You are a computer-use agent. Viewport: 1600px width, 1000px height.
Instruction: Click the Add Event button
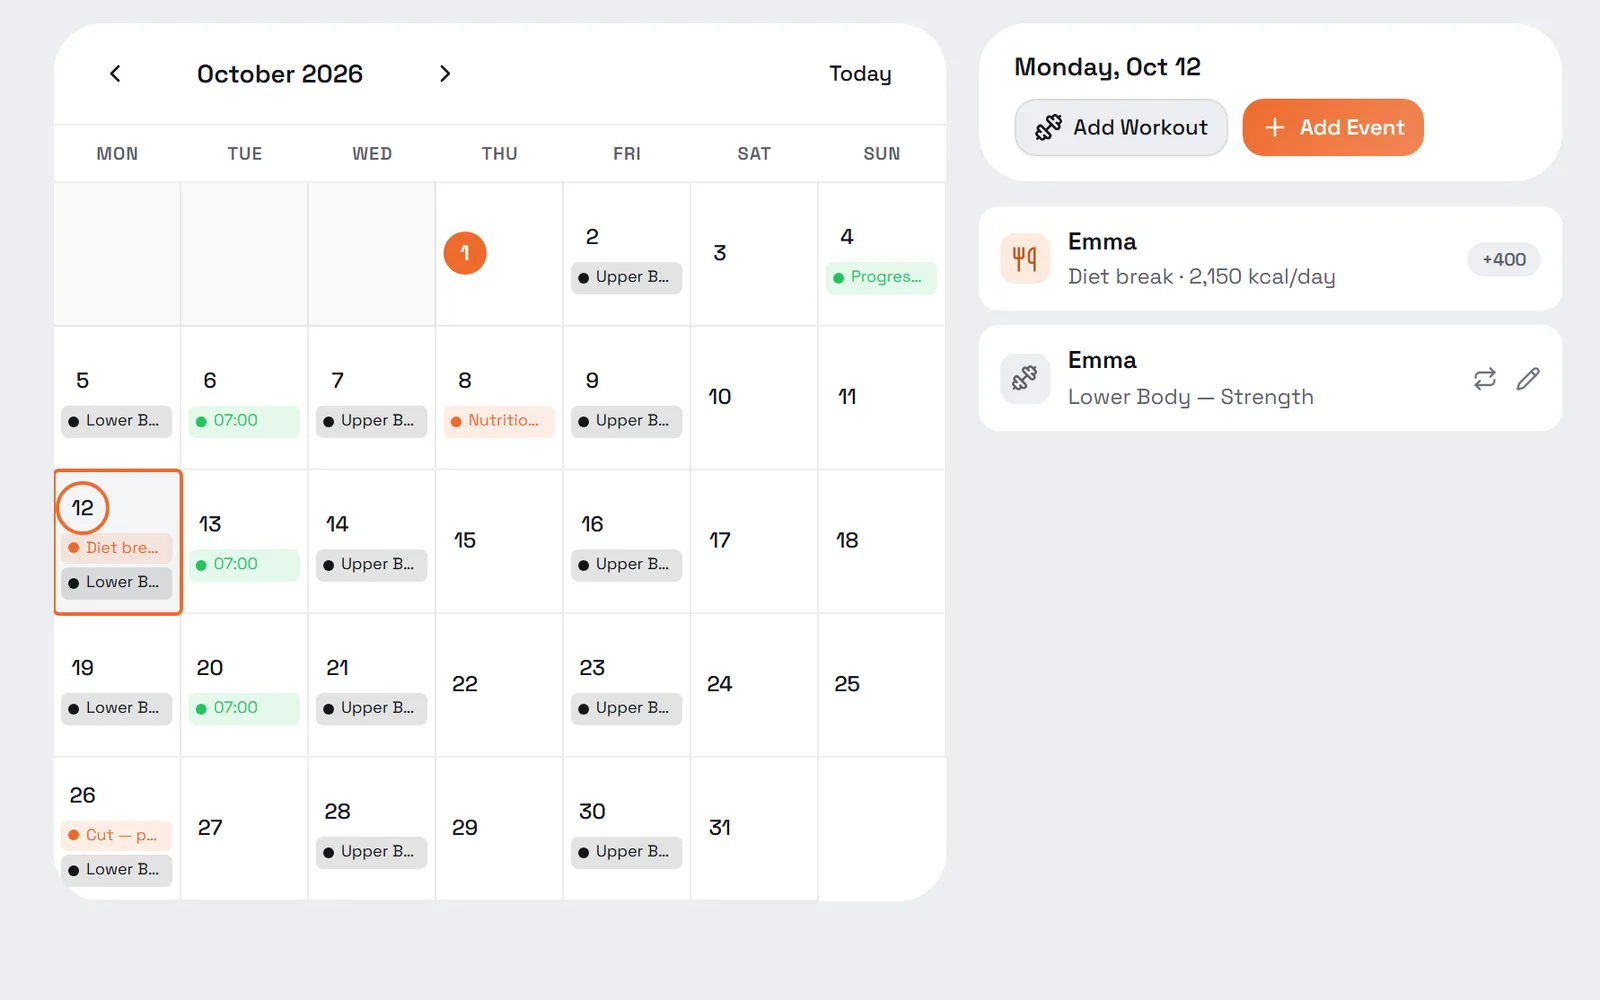pyautogui.click(x=1333, y=127)
